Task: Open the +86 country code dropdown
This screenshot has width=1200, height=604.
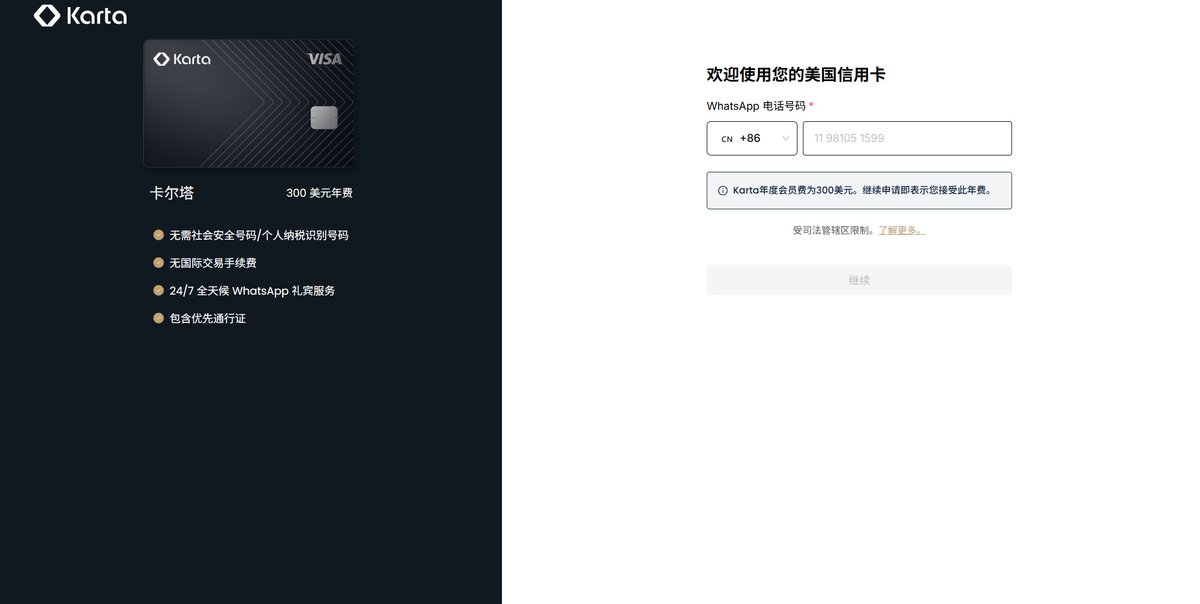Action: [x=752, y=138]
